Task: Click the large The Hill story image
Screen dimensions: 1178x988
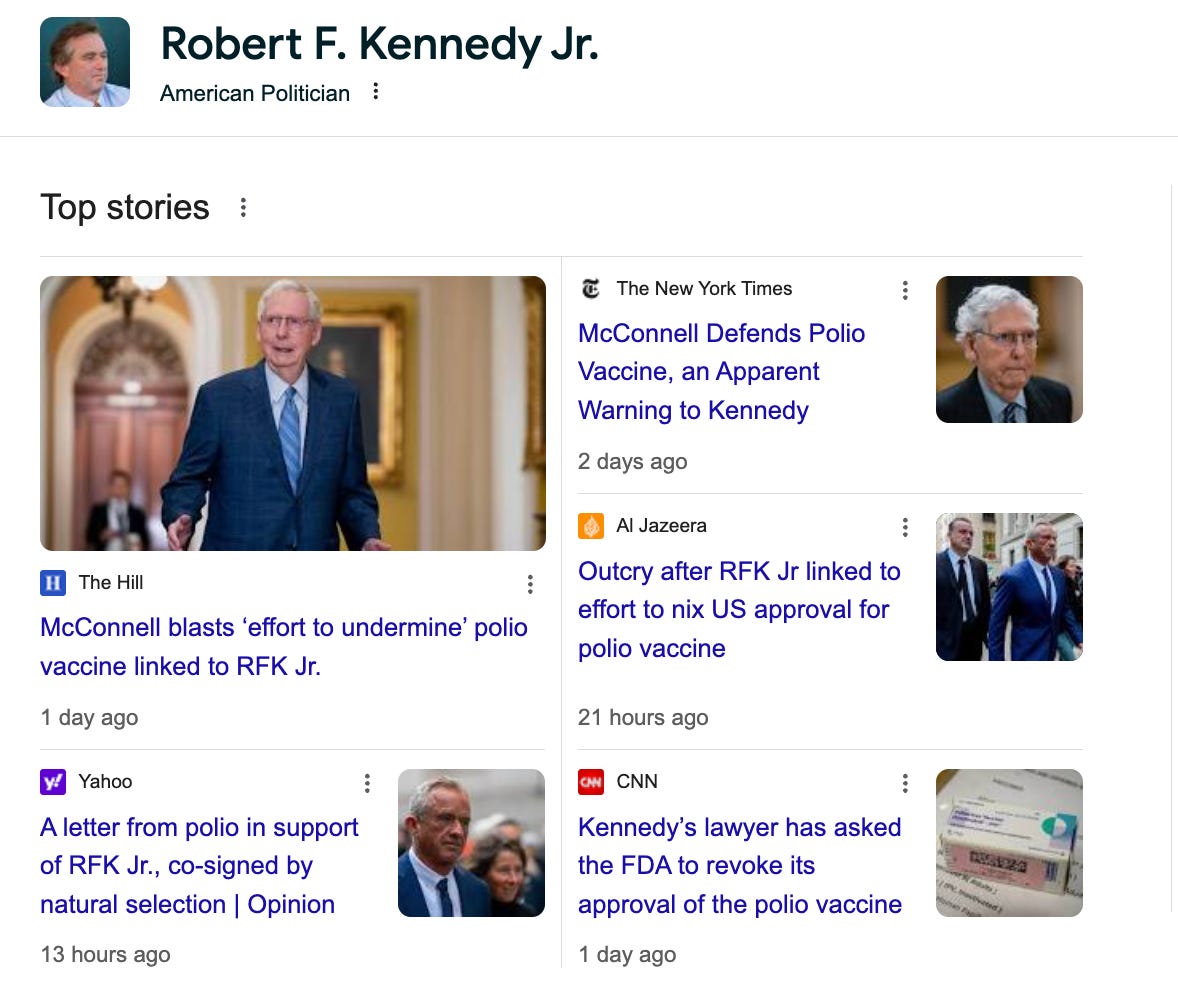Action: tap(293, 413)
